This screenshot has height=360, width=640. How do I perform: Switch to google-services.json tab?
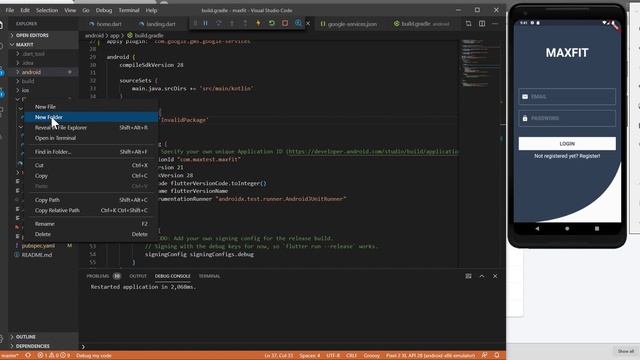349,24
